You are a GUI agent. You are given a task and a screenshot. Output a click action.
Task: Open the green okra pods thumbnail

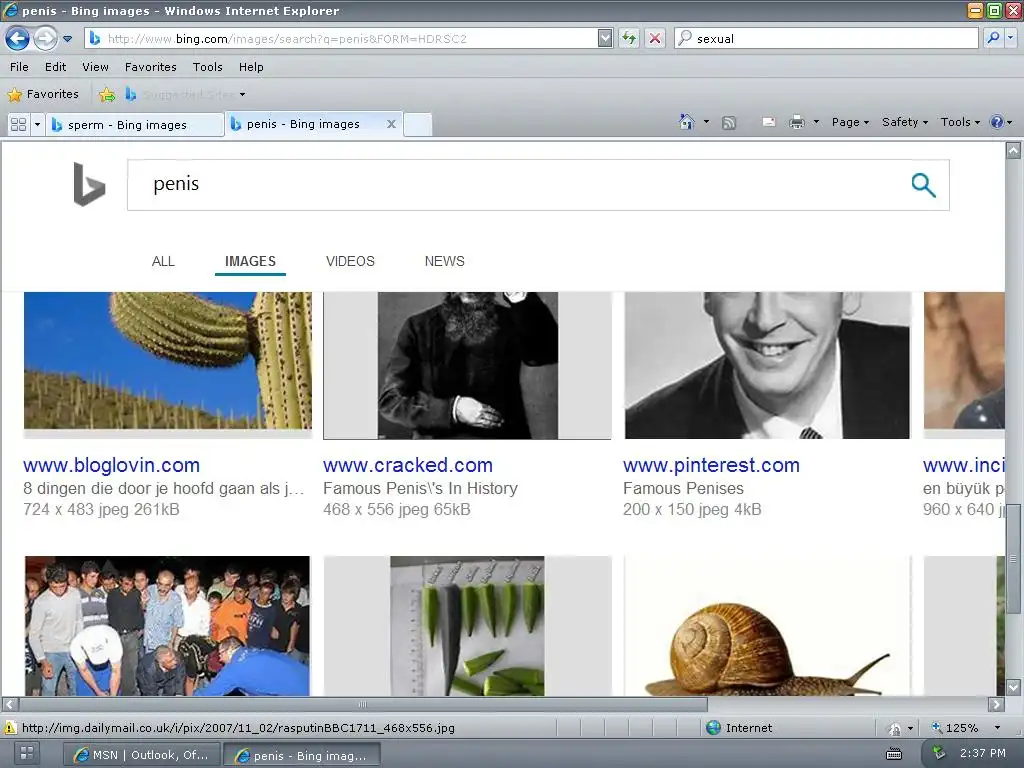pos(468,626)
